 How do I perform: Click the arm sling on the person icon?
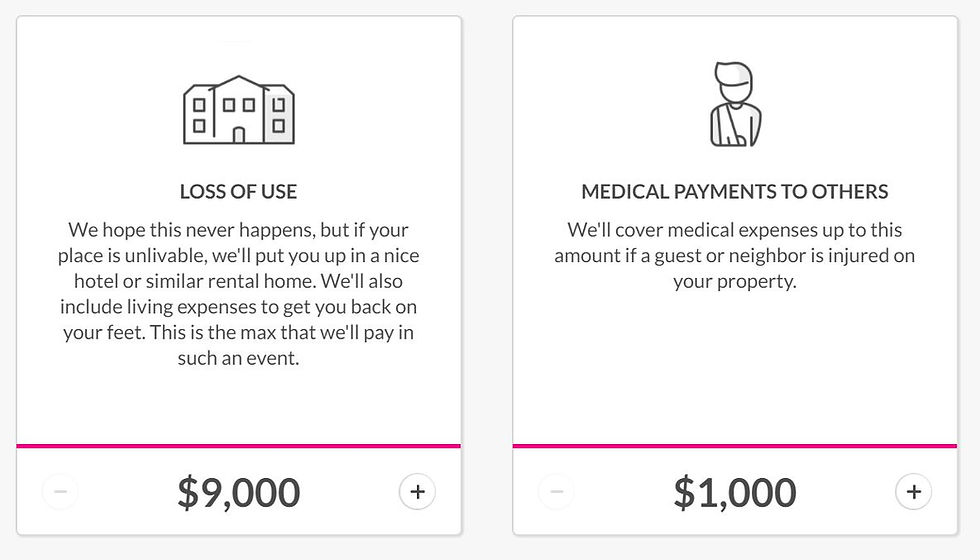coord(730,128)
